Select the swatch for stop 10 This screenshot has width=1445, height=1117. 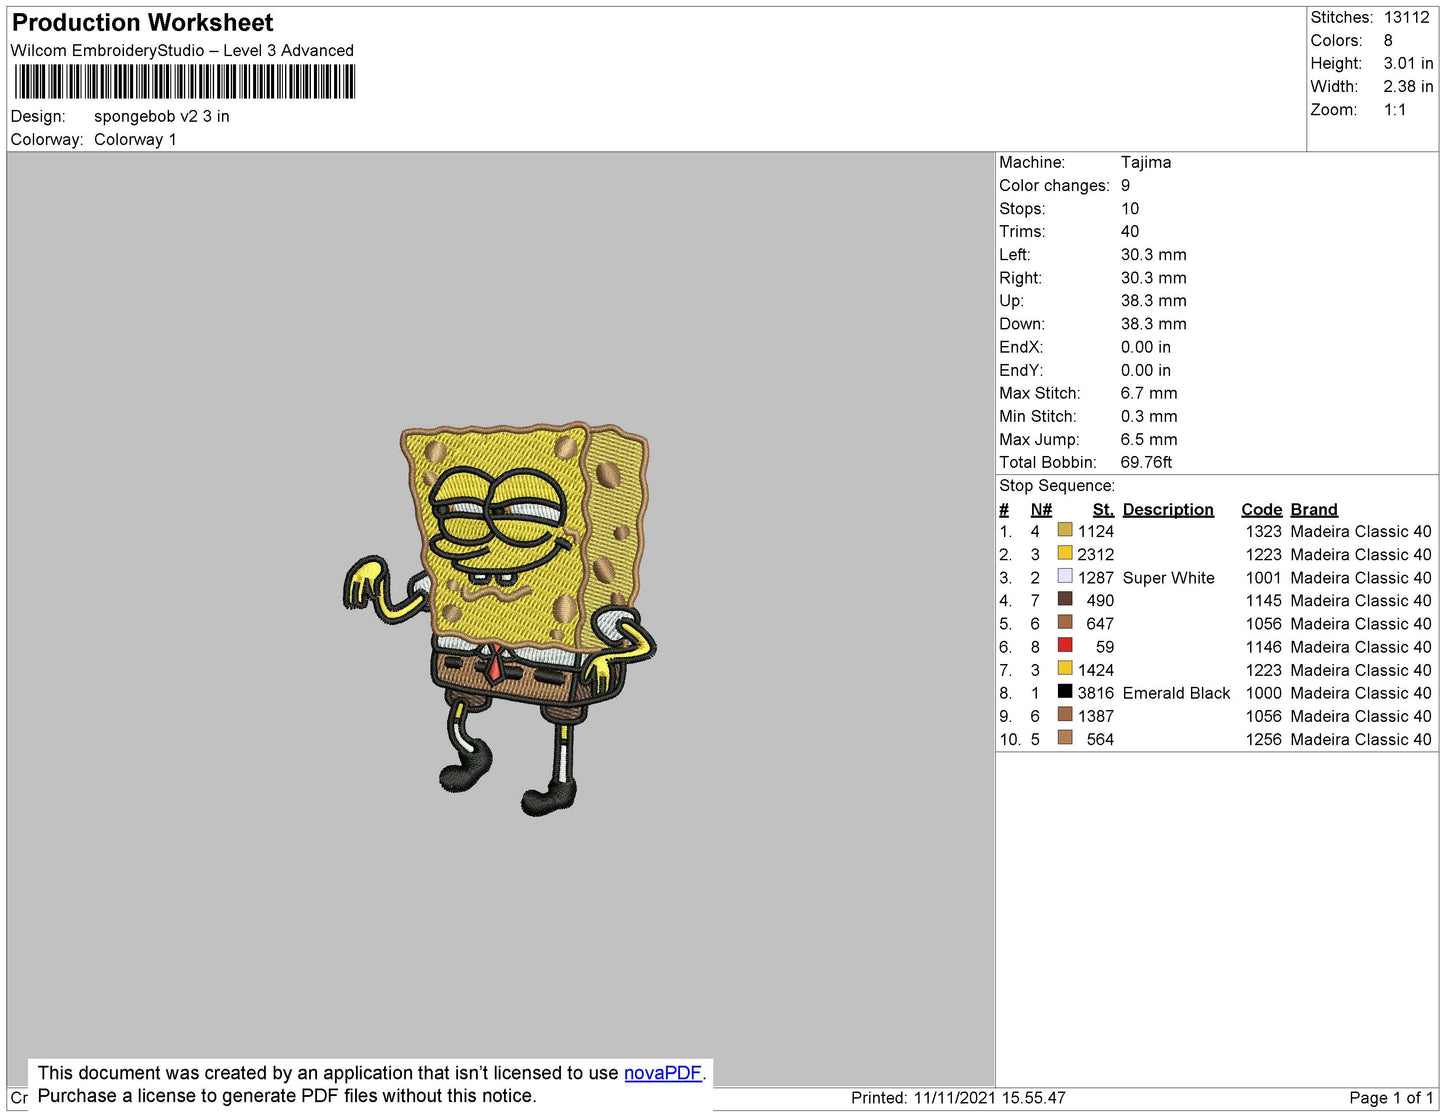pos(1065,738)
